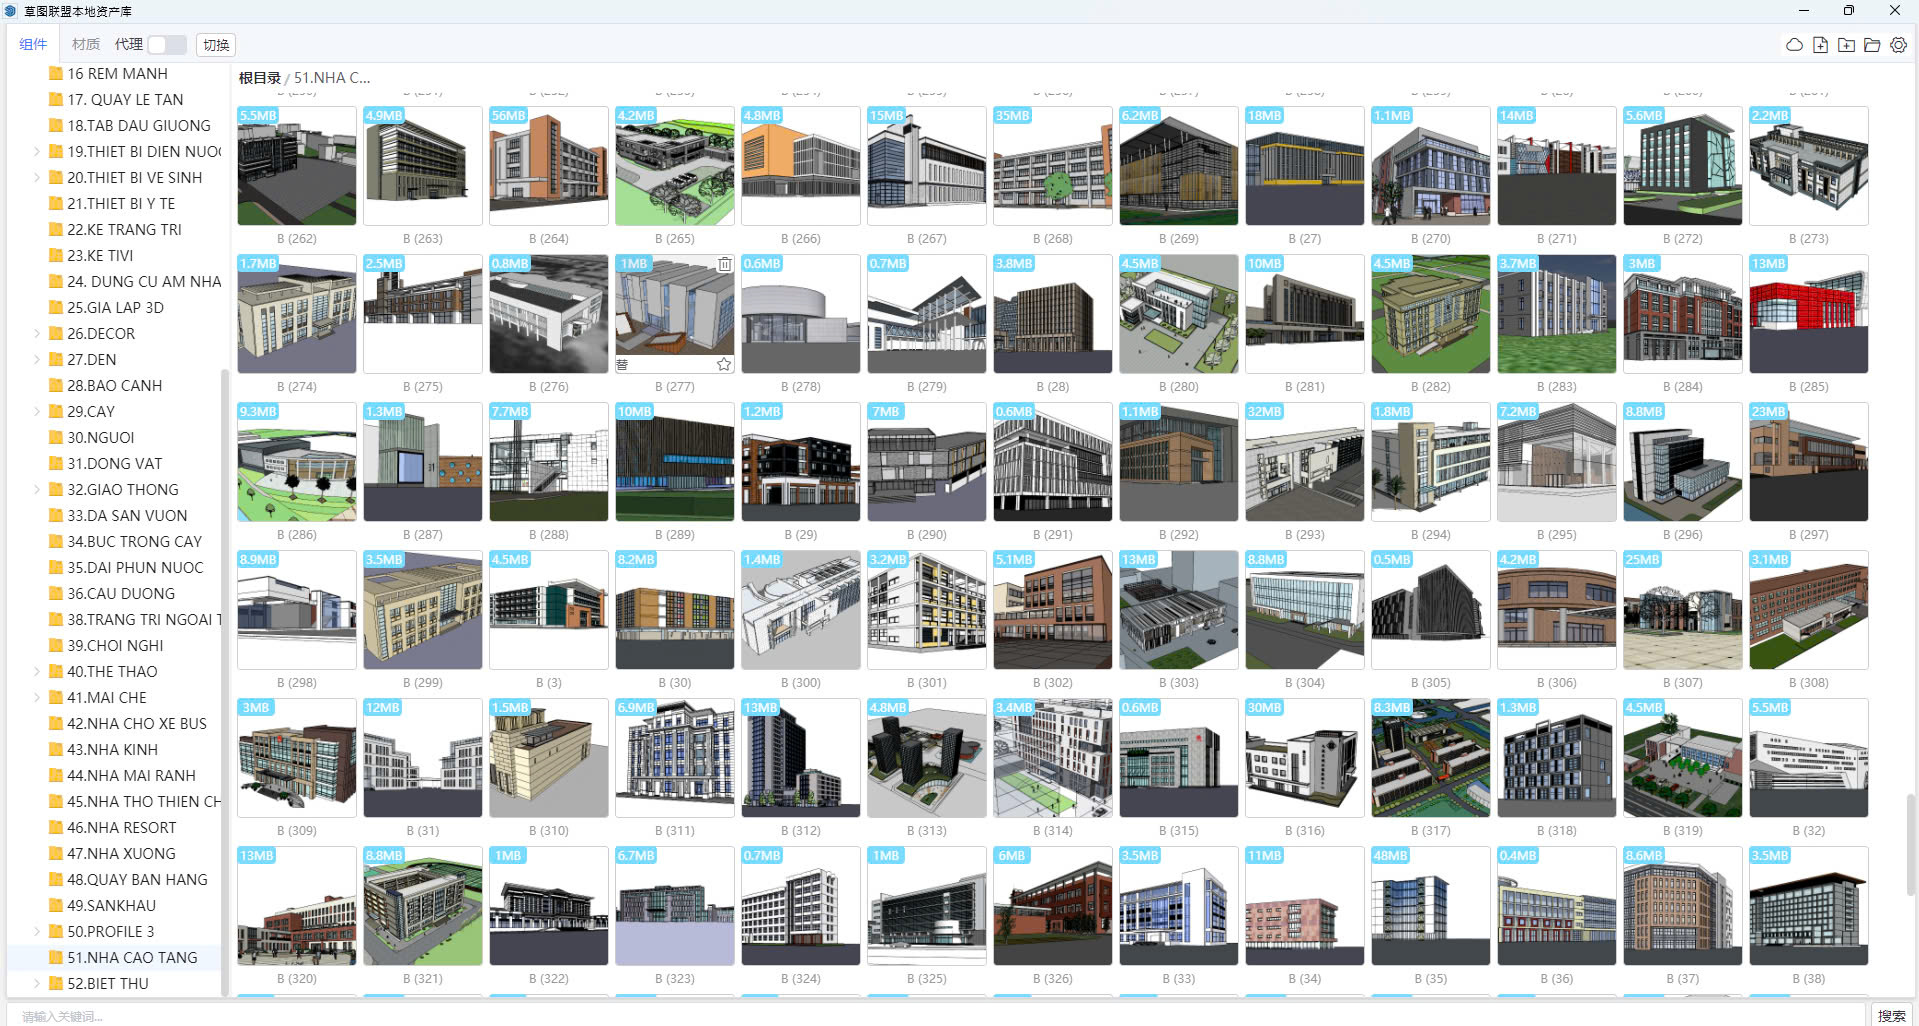Screen dimensions: 1919x1026
Task: Click the new folder icon
Action: (1846, 45)
